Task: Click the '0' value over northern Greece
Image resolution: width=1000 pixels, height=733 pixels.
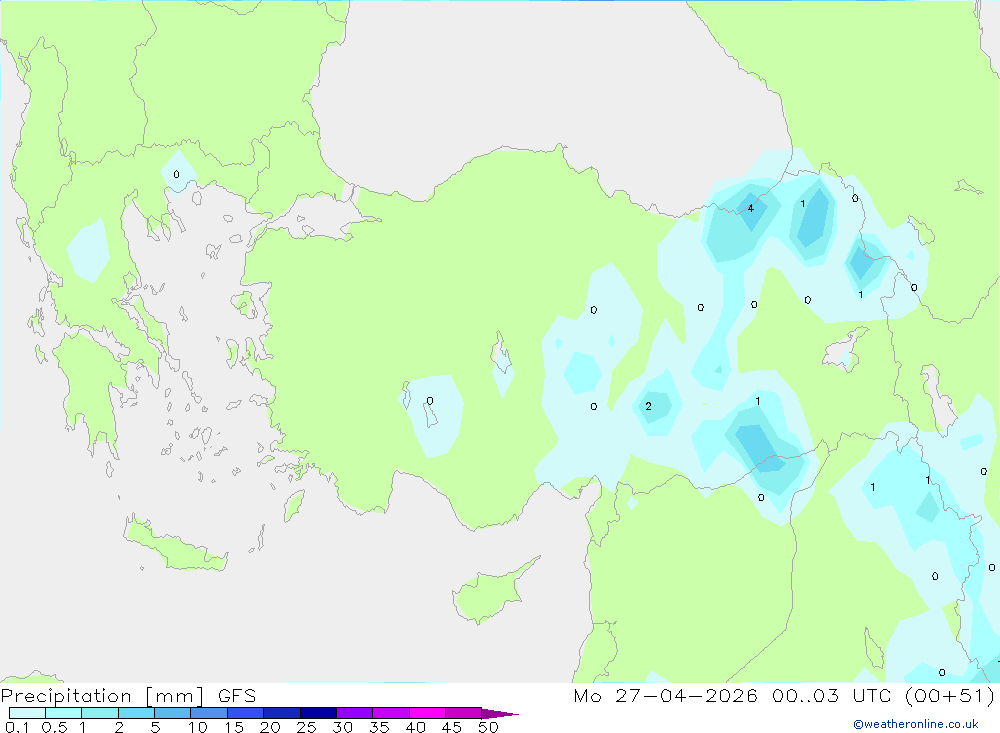Action: pos(177,174)
